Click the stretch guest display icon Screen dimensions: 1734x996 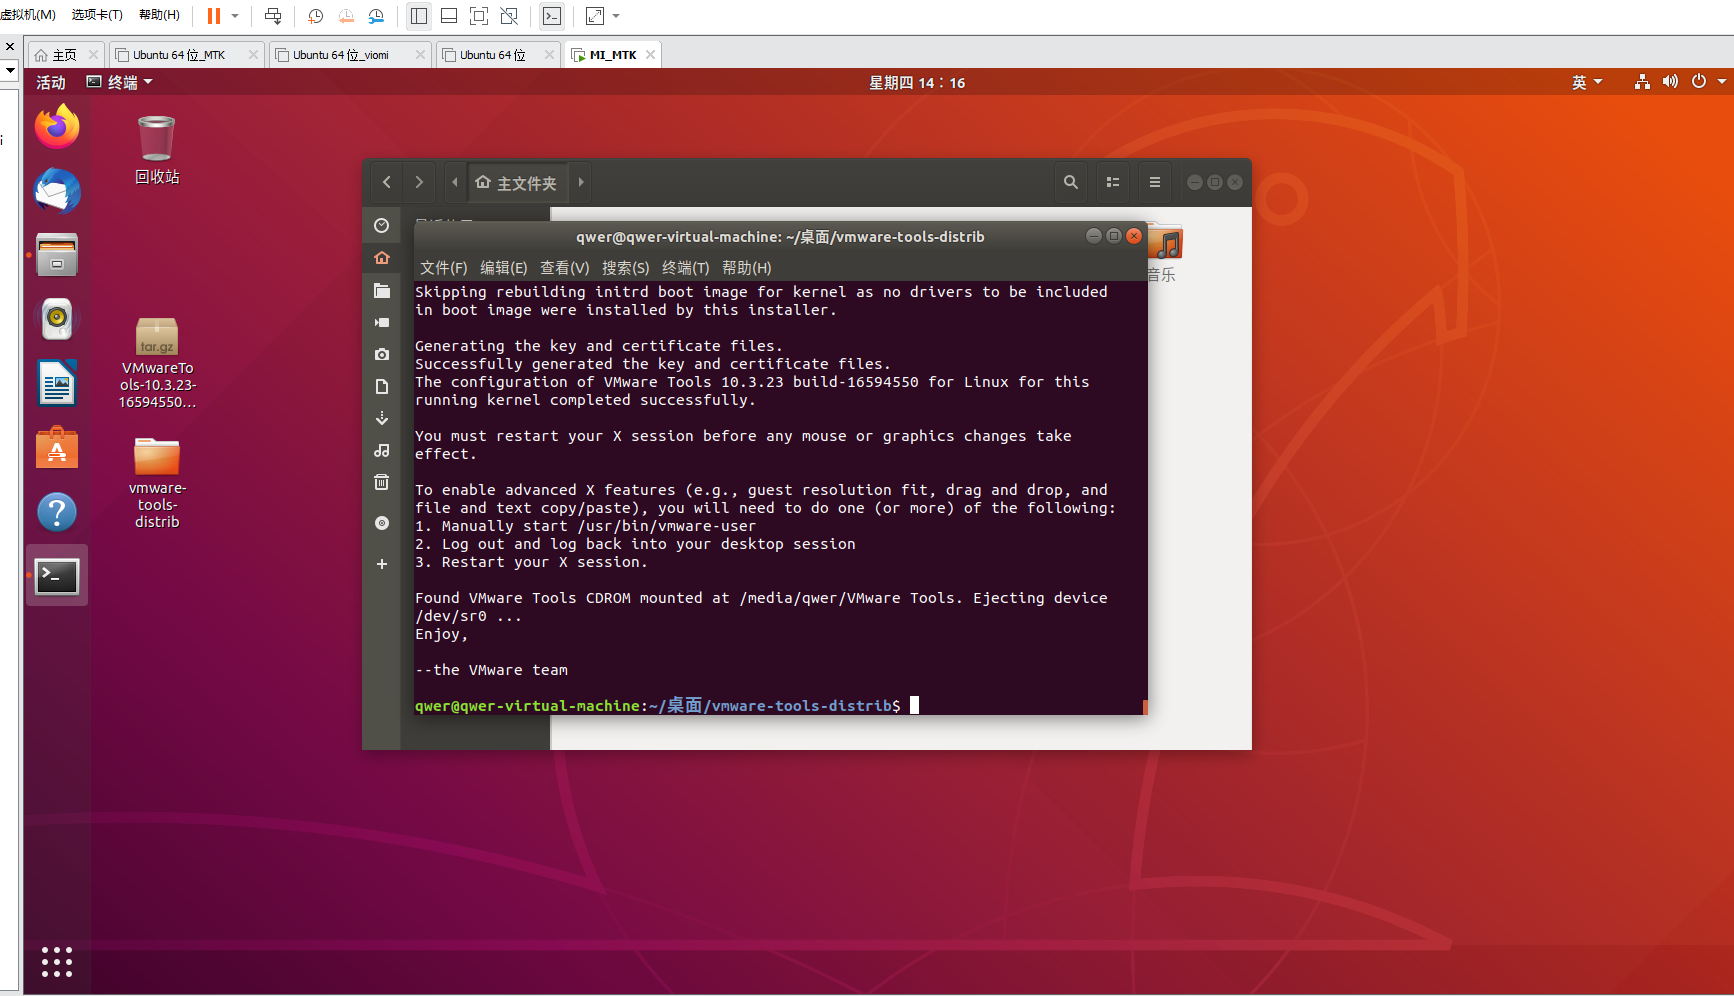point(595,16)
